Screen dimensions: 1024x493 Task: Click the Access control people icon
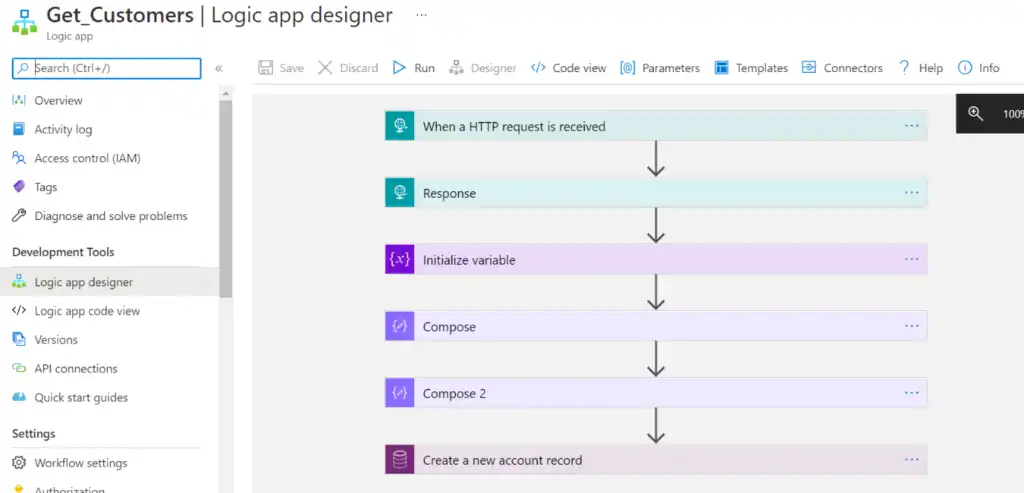19,157
